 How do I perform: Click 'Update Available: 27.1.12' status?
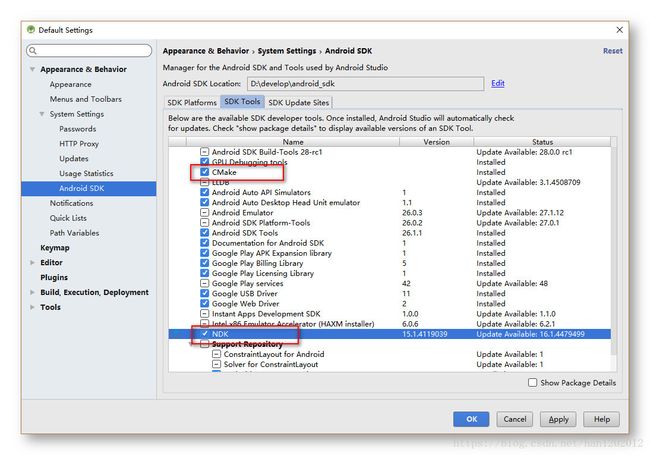tap(520, 213)
